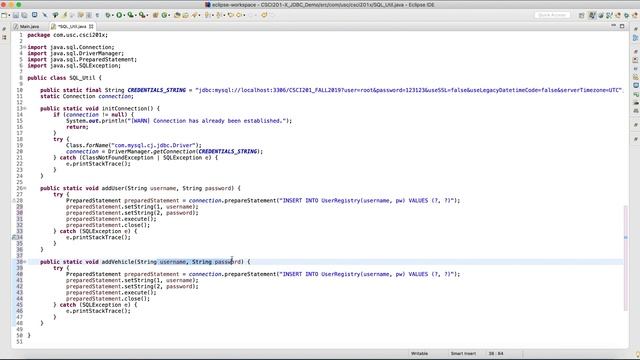
Task: Click the Open Type toolbar icon
Action: (x=177, y=15)
